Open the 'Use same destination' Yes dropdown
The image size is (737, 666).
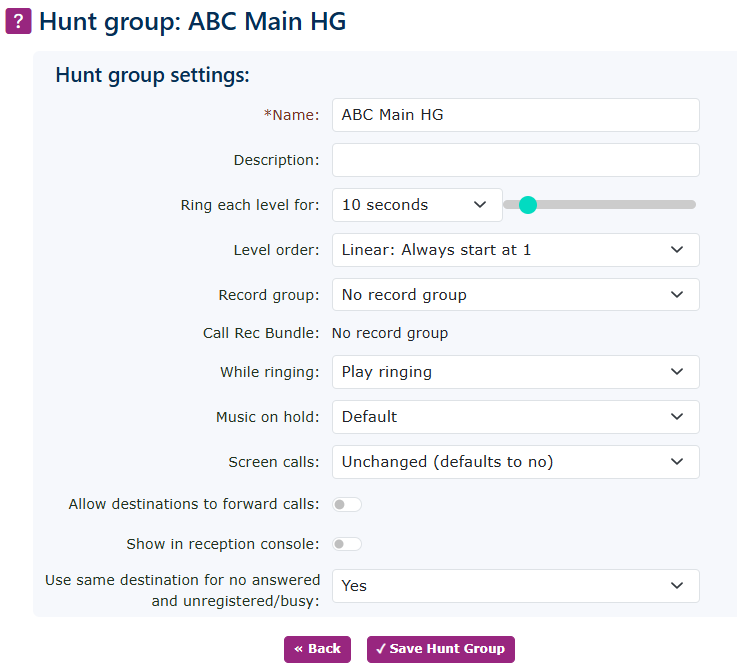tap(515, 586)
